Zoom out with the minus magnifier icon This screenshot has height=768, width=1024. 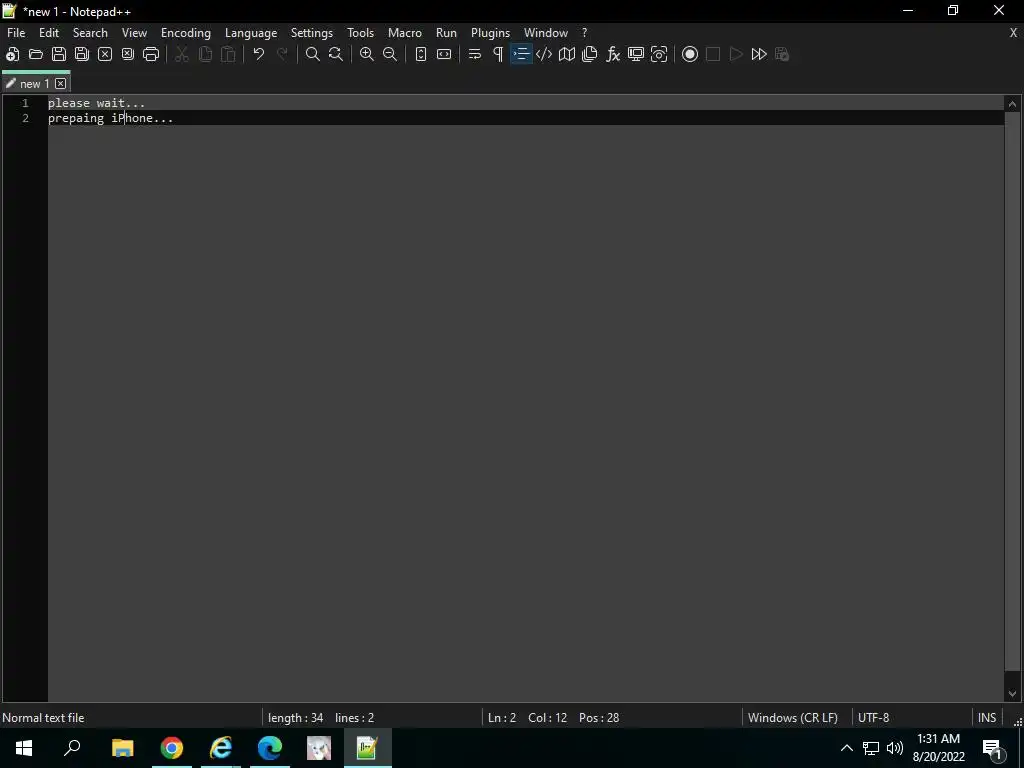click(390, 54)
